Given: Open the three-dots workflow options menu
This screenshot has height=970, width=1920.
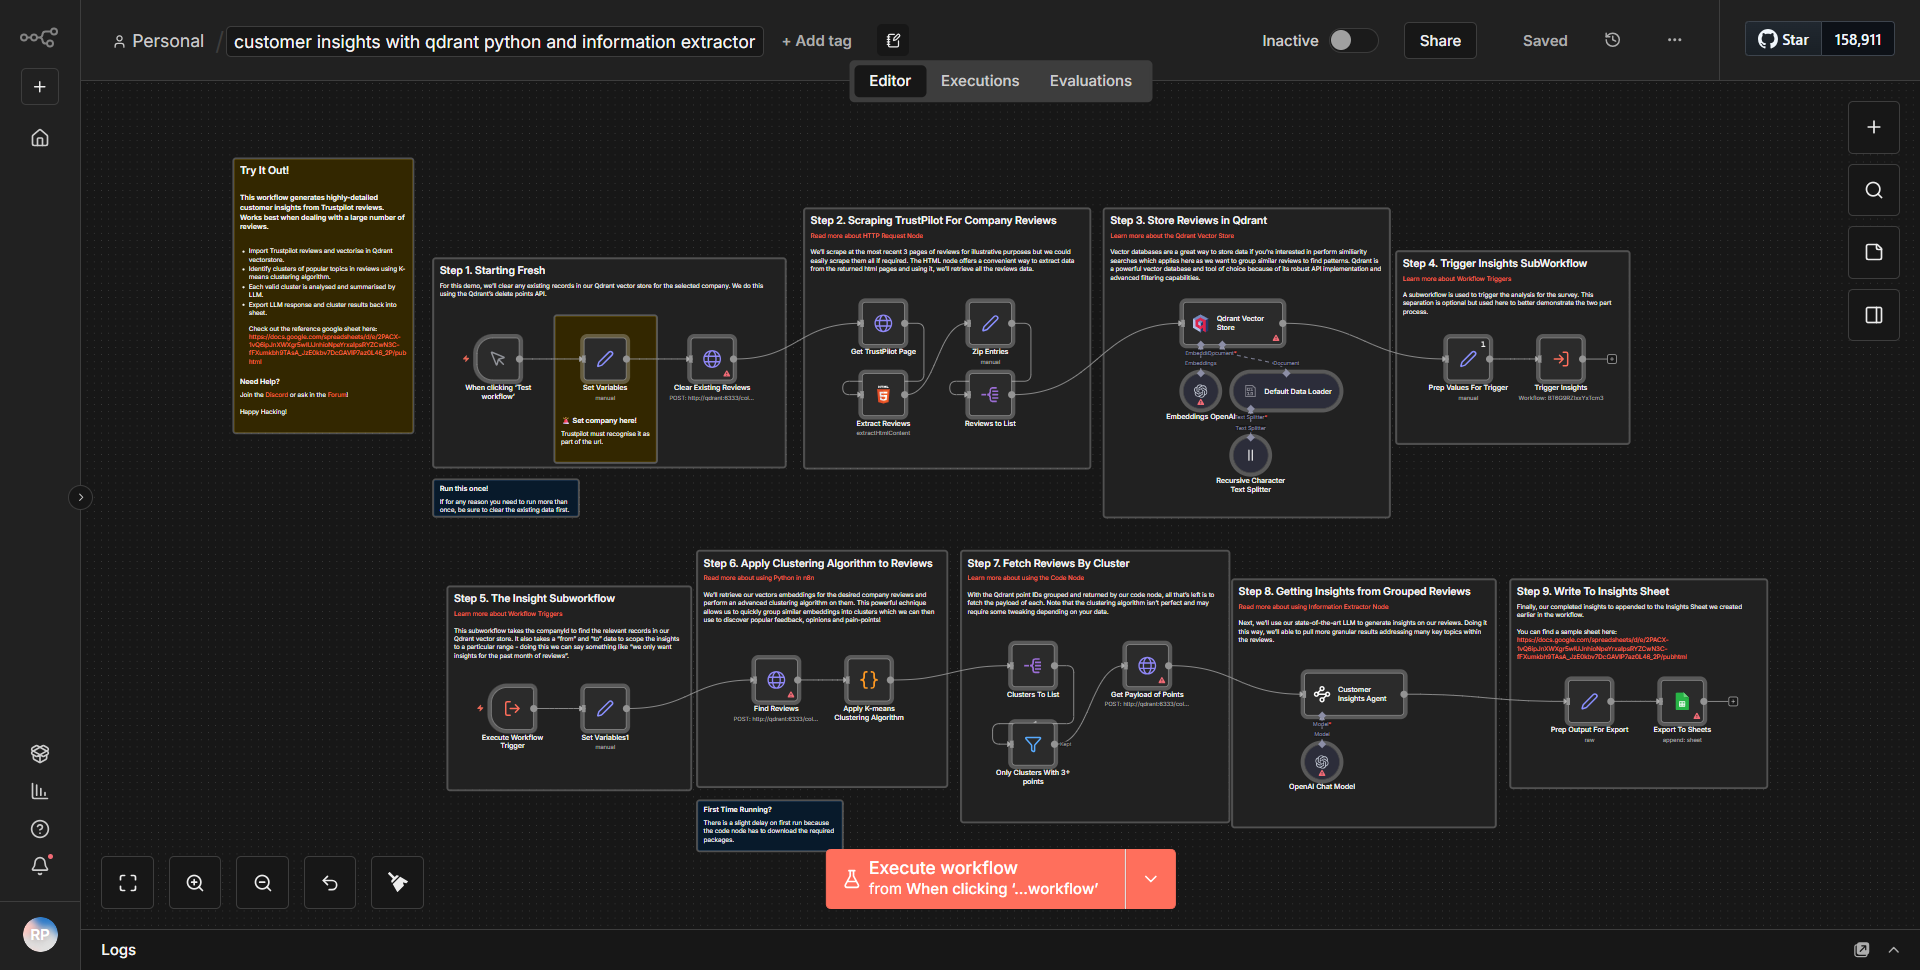Looking at the screenshot, I should [1674, 40].
